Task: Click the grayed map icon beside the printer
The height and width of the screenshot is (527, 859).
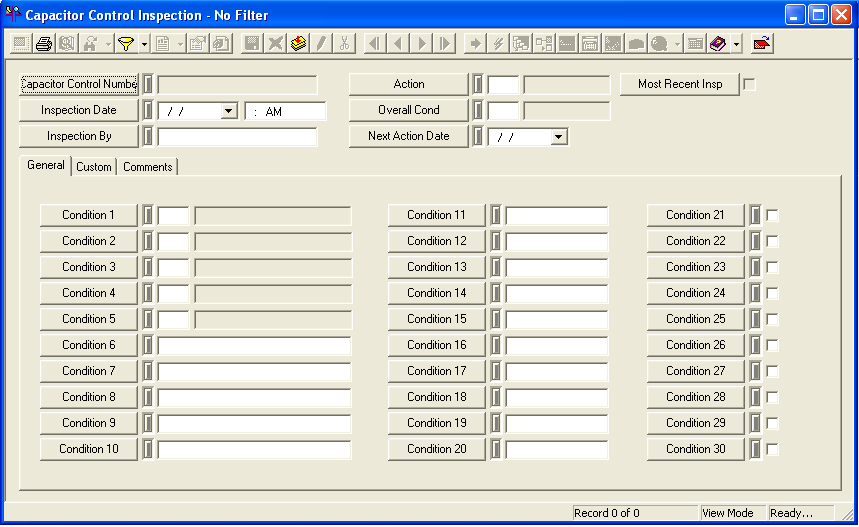Action: point(67,43)
